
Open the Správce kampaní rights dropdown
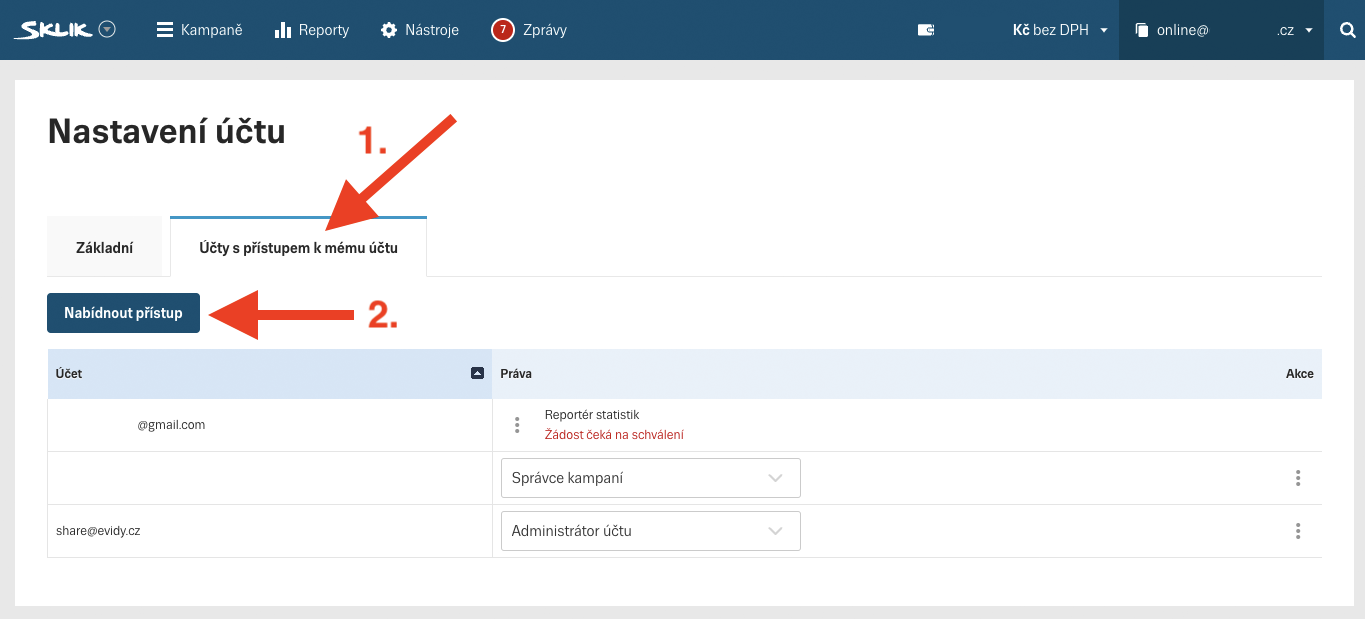tap(651, 478)
